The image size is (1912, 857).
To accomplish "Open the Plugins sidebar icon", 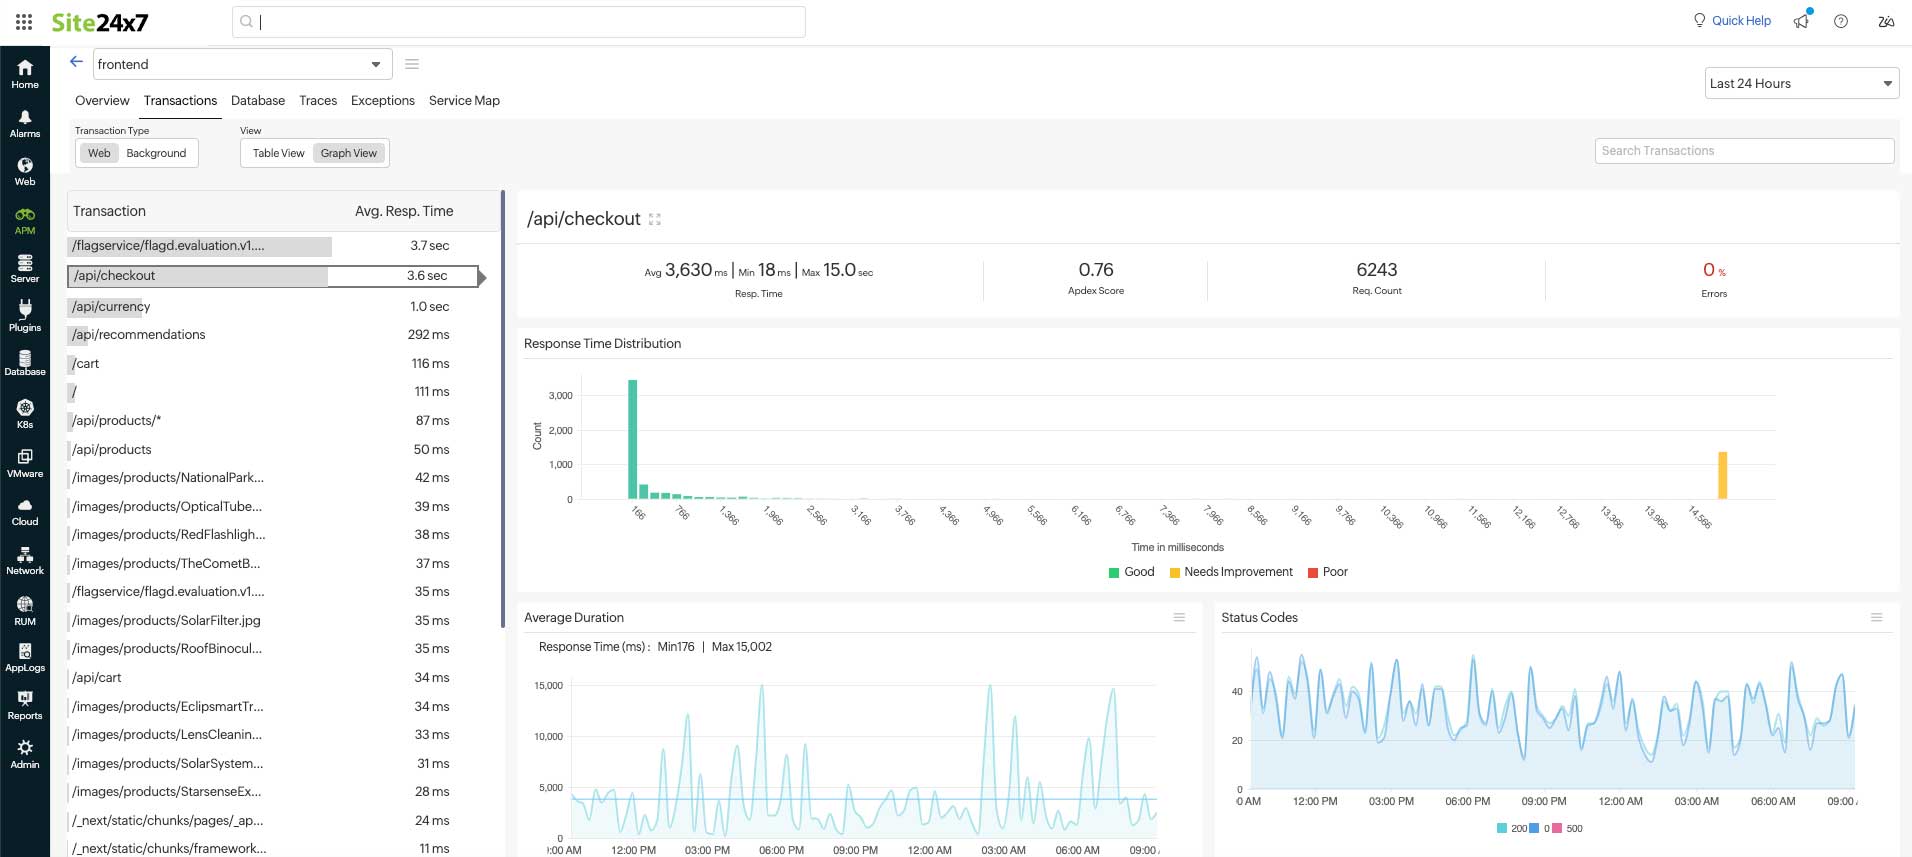I will point(25,316).
